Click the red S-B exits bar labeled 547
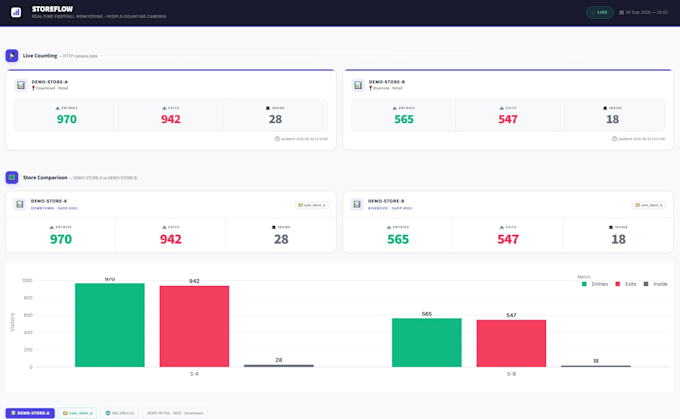Viewport: 680px width, 419px height. point(511,344)
